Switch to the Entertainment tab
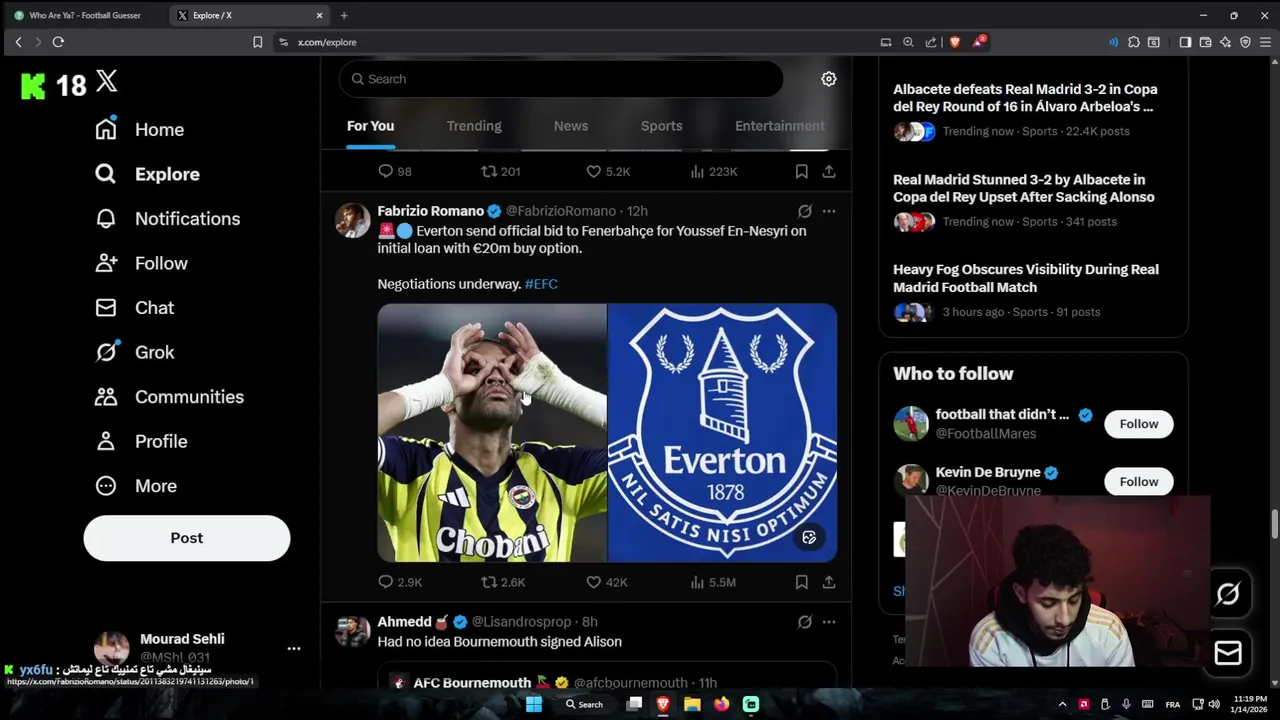Viewport: 1280px width, 720px height. (x=780, y=126)
